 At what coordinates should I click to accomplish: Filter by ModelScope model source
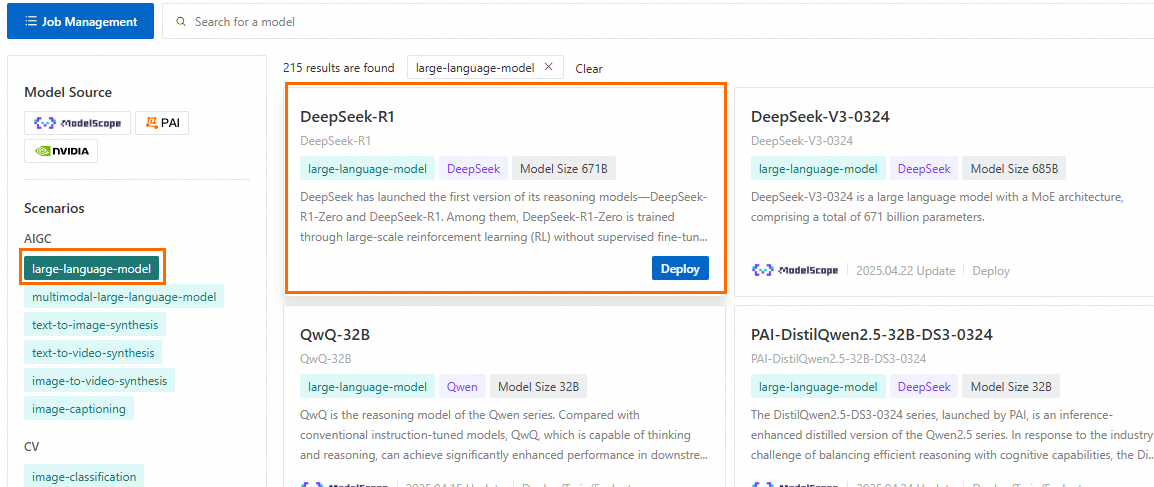click(x=77, y=123)
